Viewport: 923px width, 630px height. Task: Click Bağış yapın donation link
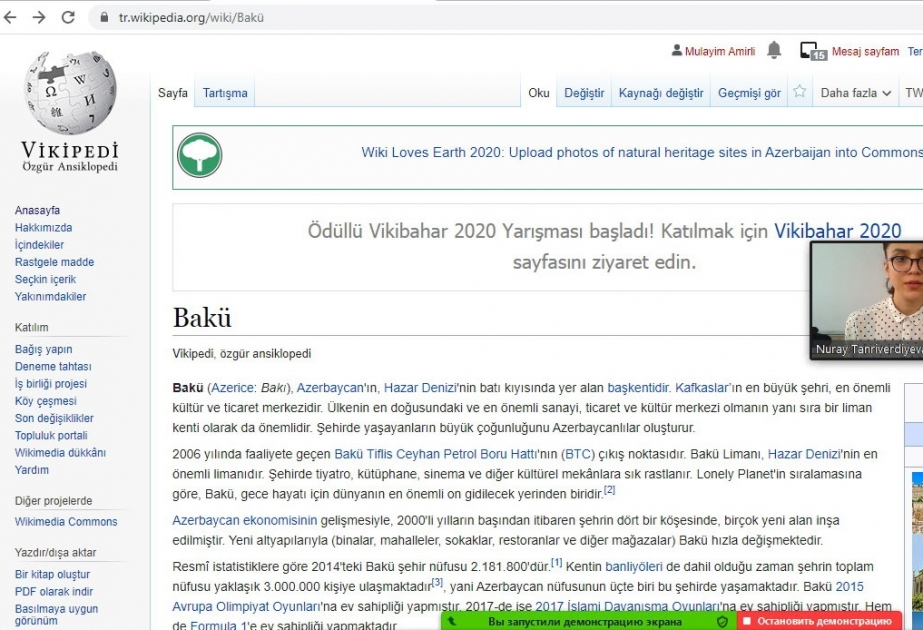[44, 349]
